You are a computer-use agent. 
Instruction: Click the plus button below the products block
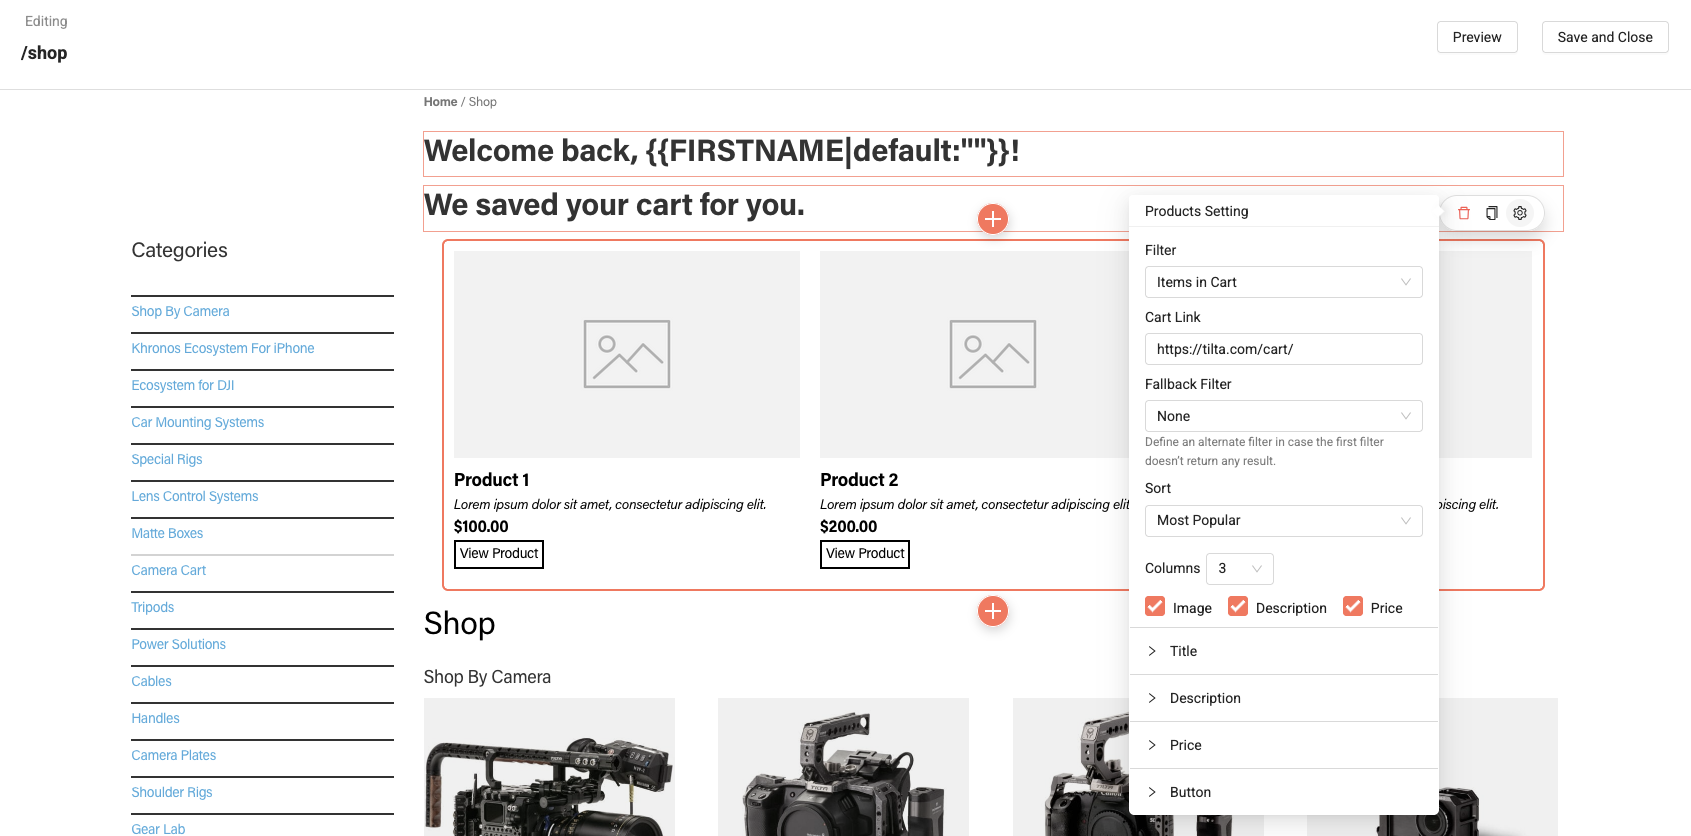point(992,611)
